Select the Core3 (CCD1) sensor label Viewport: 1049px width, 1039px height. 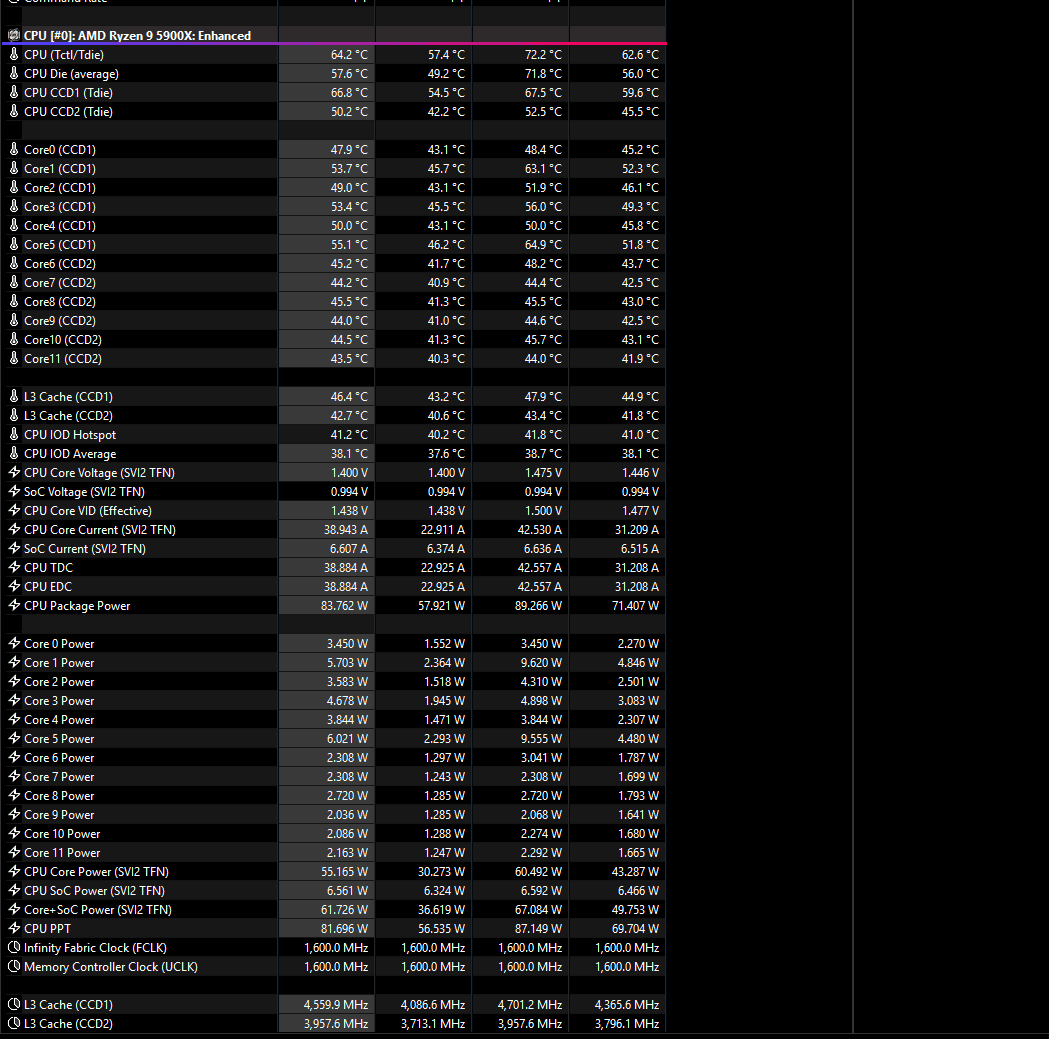pos(60,207)
